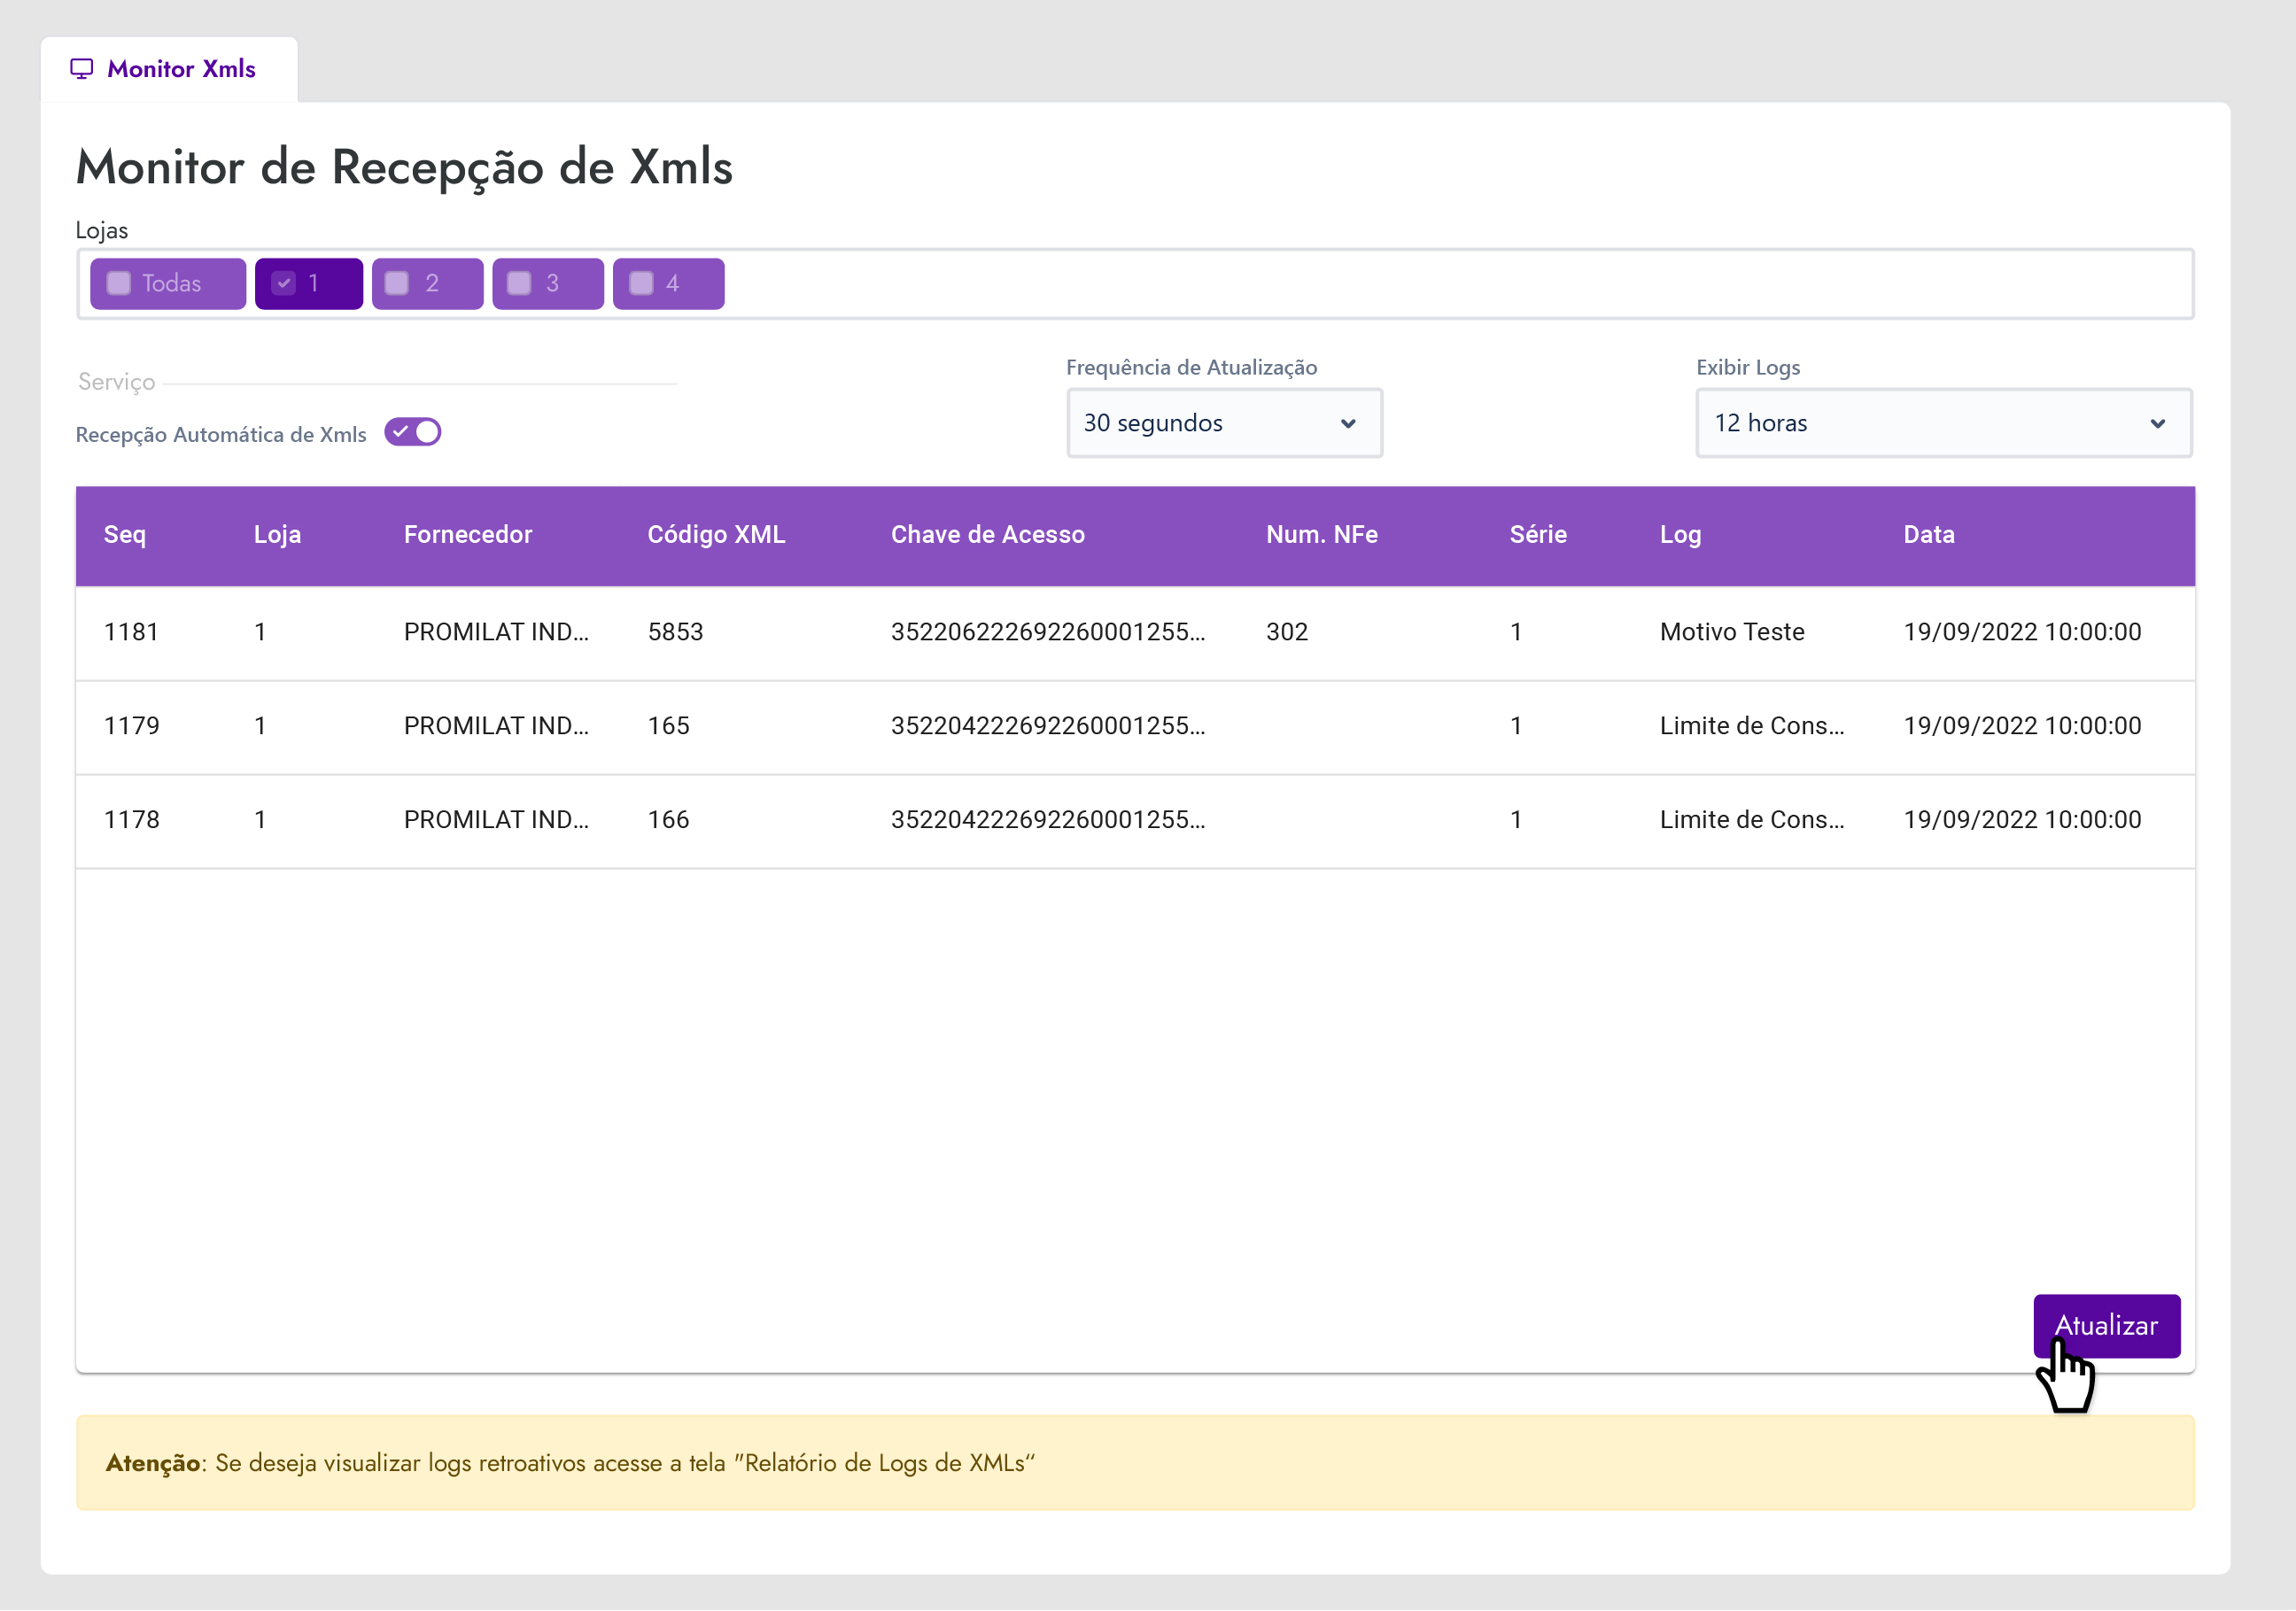Viewport: 2296px width, 1611px height.
Task: Select the row with Código XML 165
Action: click(668, 726)
